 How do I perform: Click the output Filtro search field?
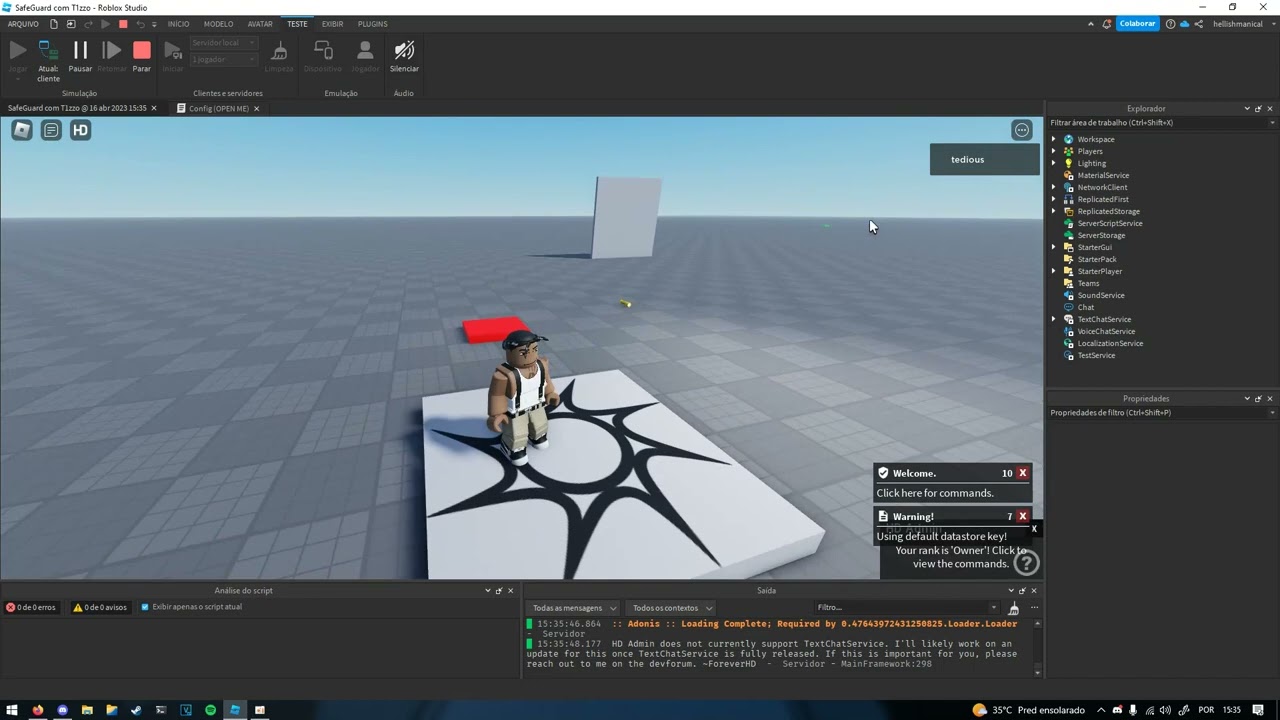pos(905,608)
